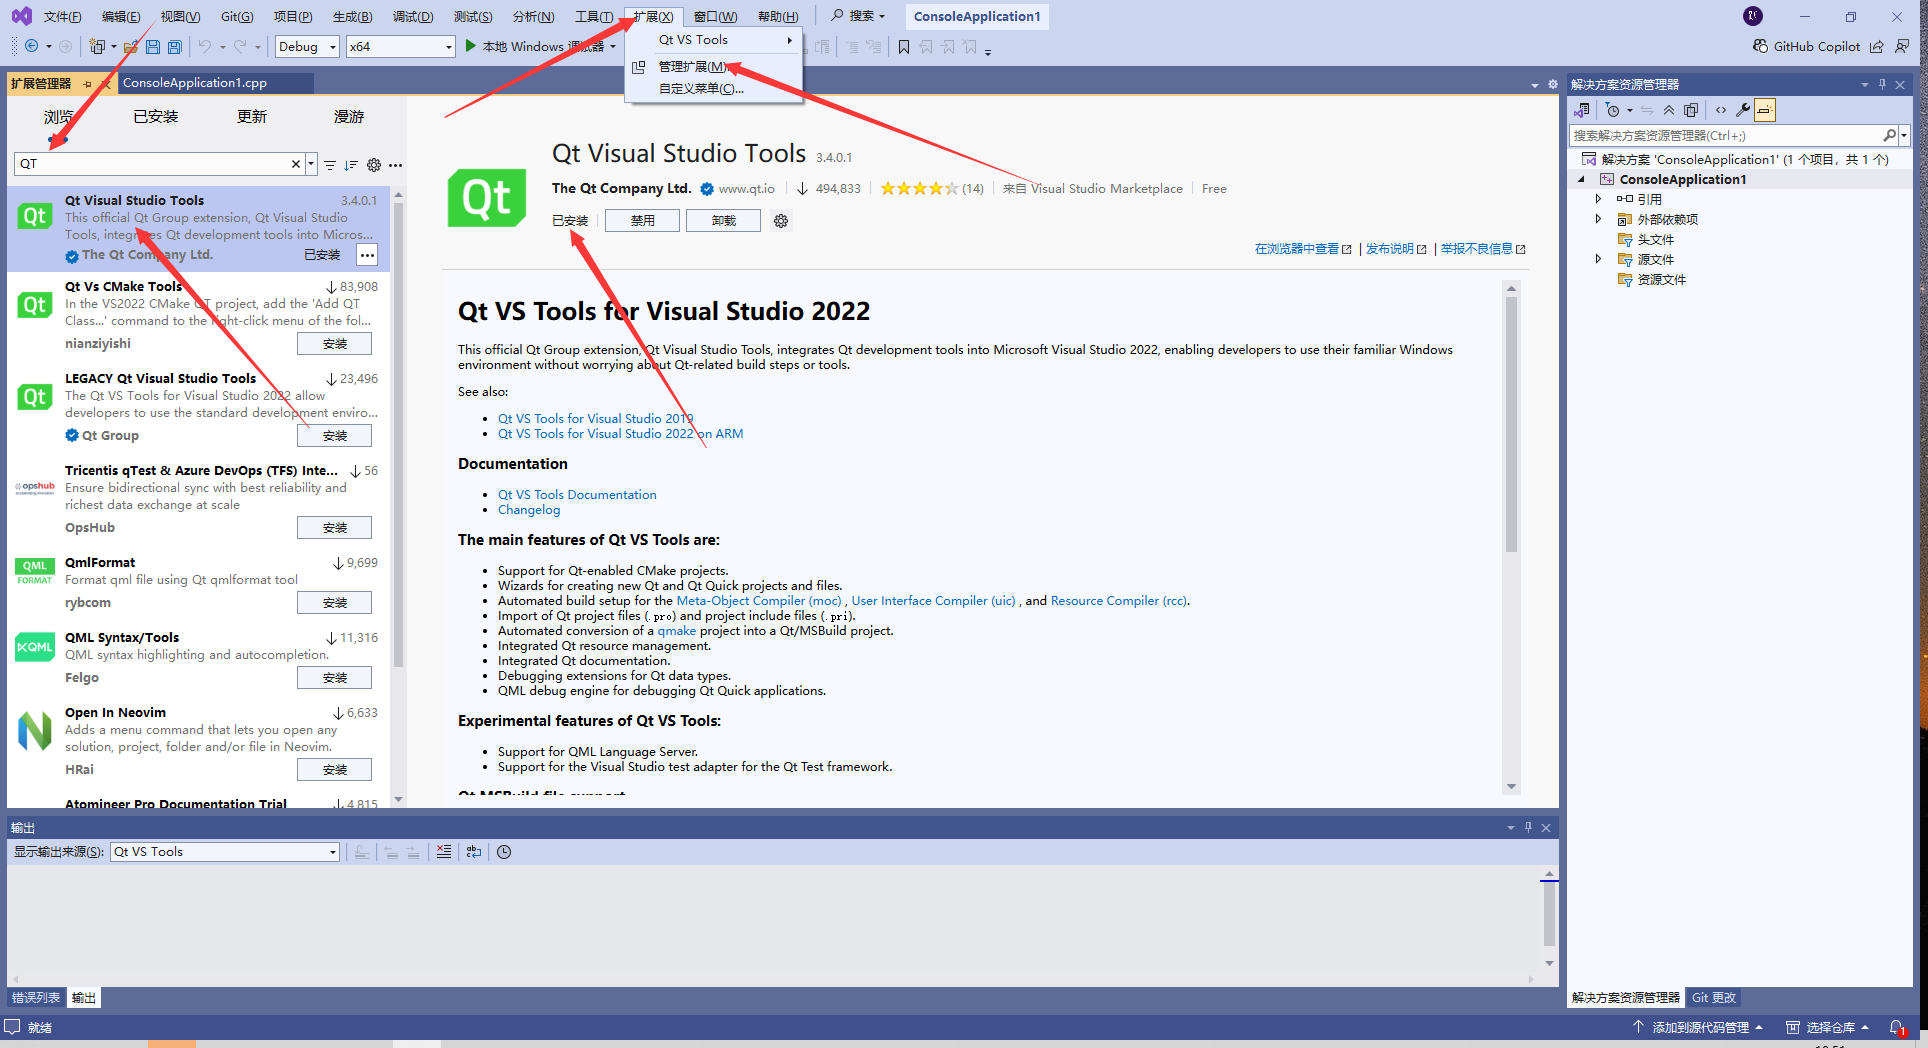Image resolution: width=1928 pixels, height=1048 pixels.
Task: Click the Output panel vertical scrollbar
Action: [1549, 915]
